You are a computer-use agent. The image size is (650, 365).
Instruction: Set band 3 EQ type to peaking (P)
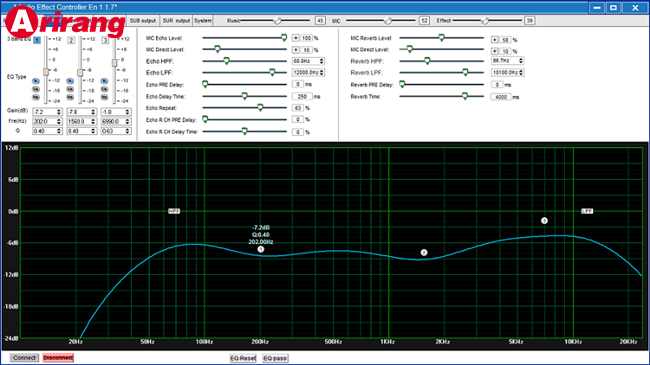click(104, 81)
